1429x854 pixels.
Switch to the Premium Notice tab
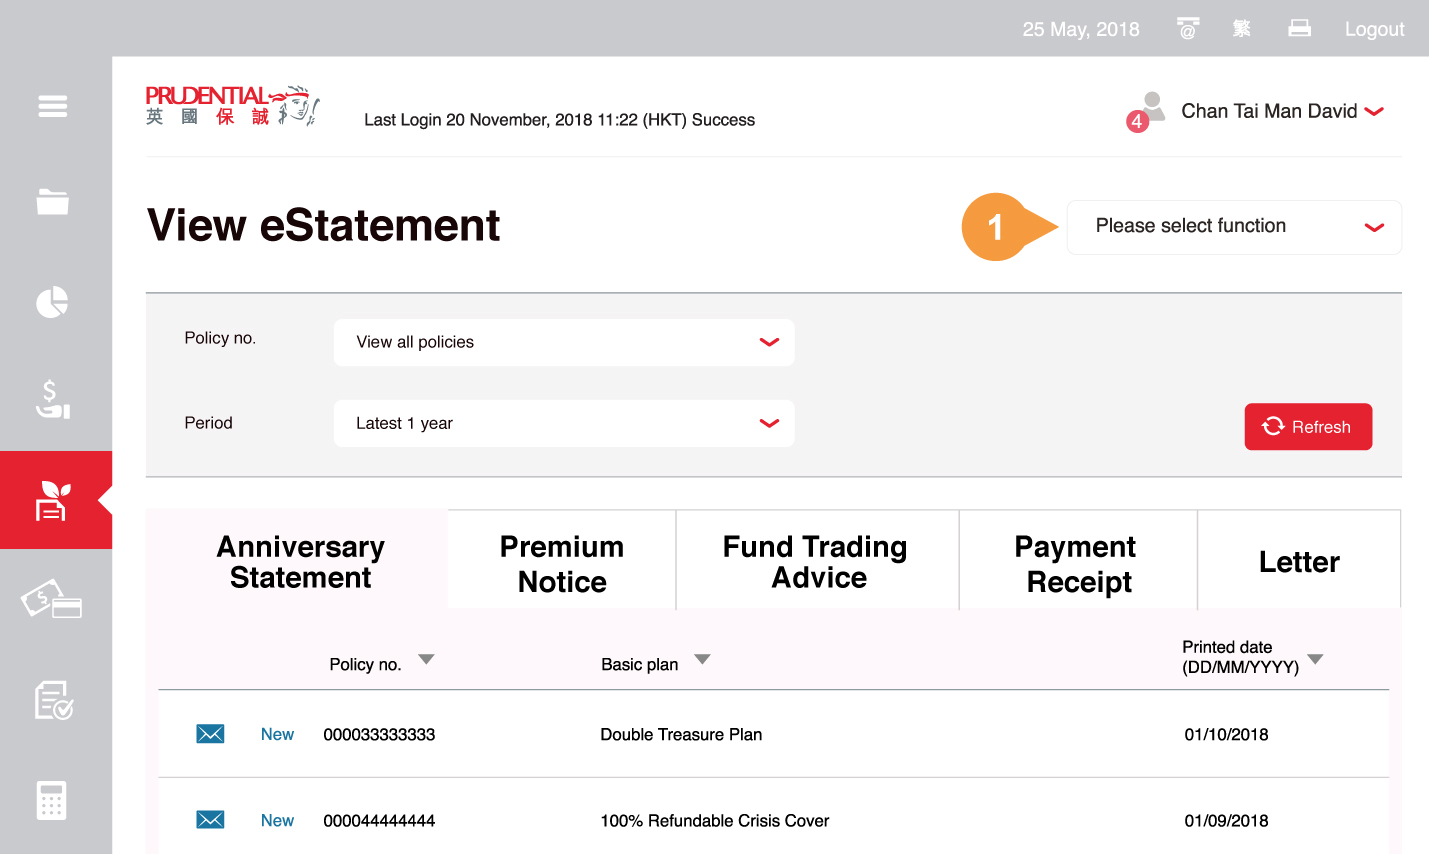562,563
